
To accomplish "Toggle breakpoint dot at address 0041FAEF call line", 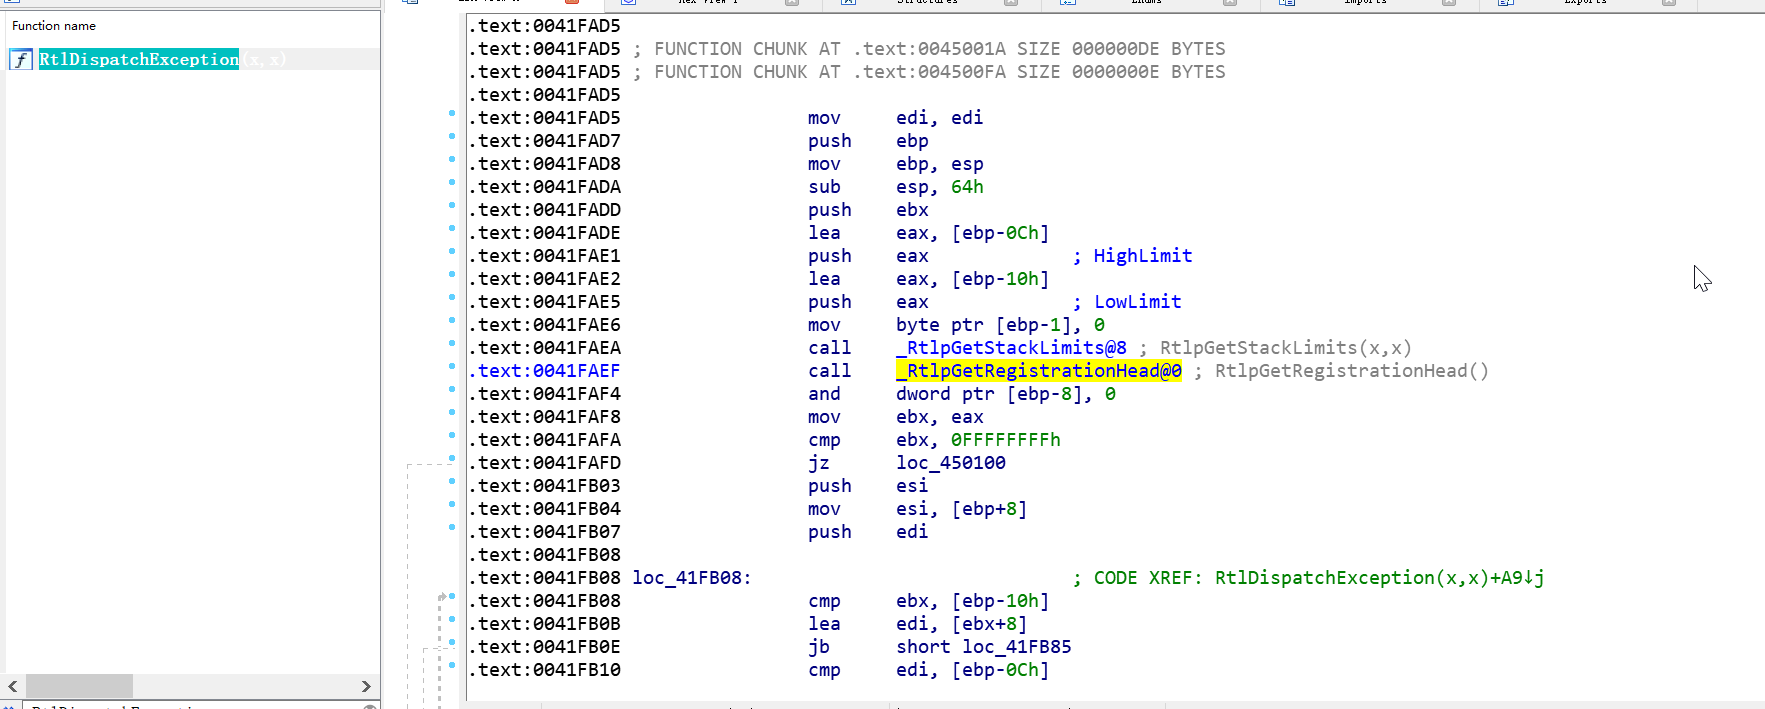I will pyautogui.click(x=452, y=366).
